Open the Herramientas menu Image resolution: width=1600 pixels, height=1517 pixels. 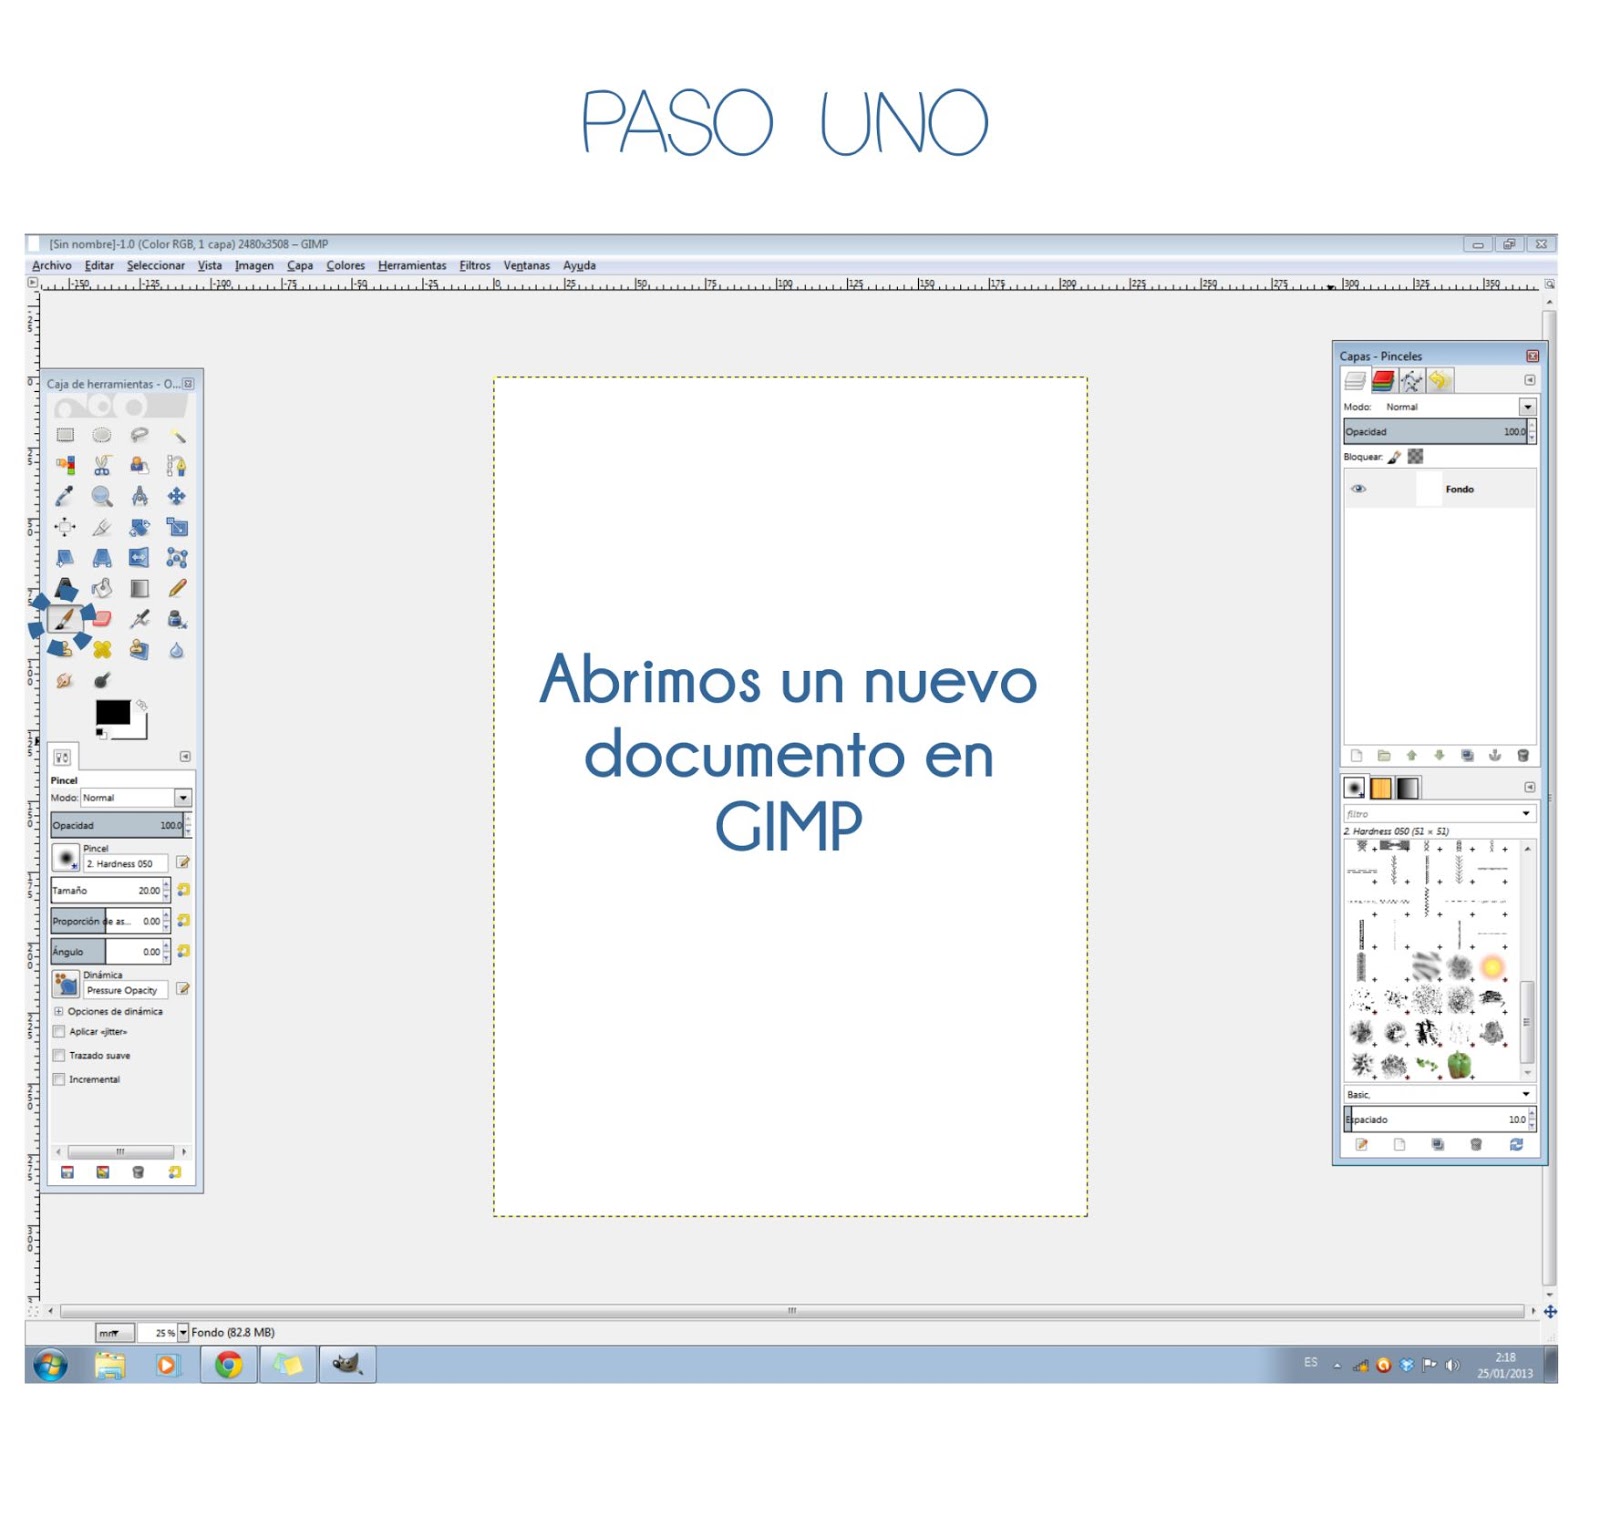point(412,266)
